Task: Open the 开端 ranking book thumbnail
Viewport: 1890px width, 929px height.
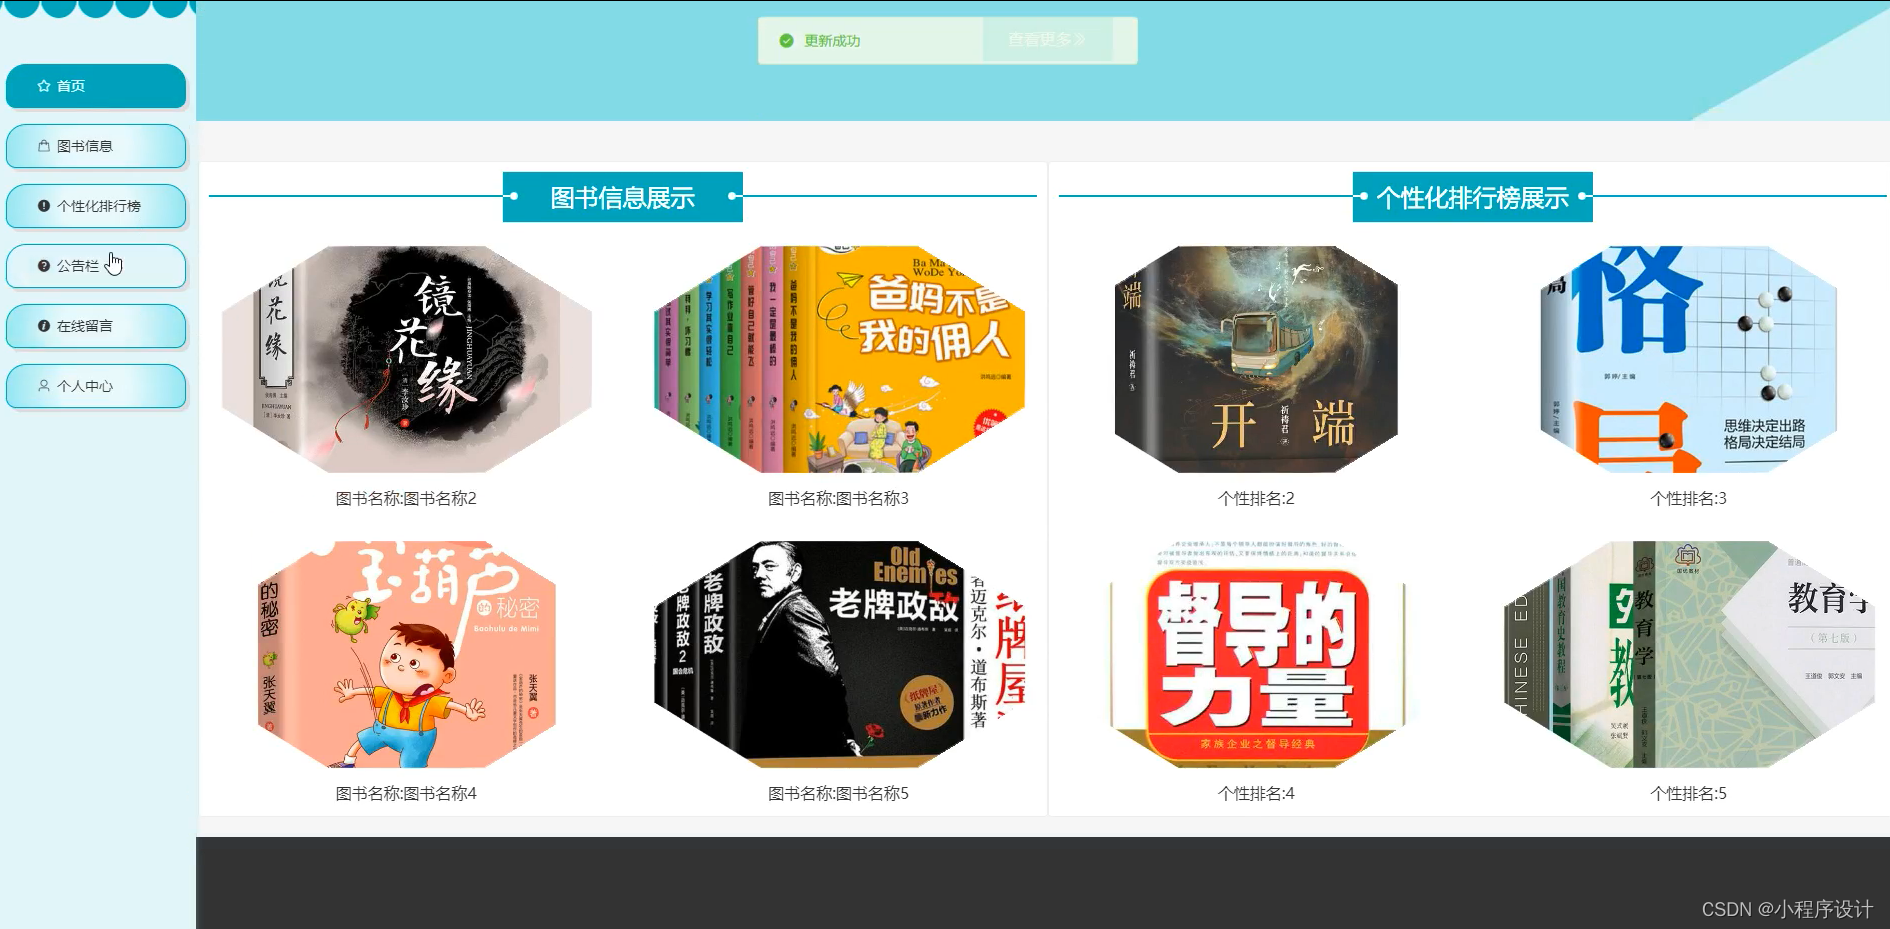Action: (1256, 359)
